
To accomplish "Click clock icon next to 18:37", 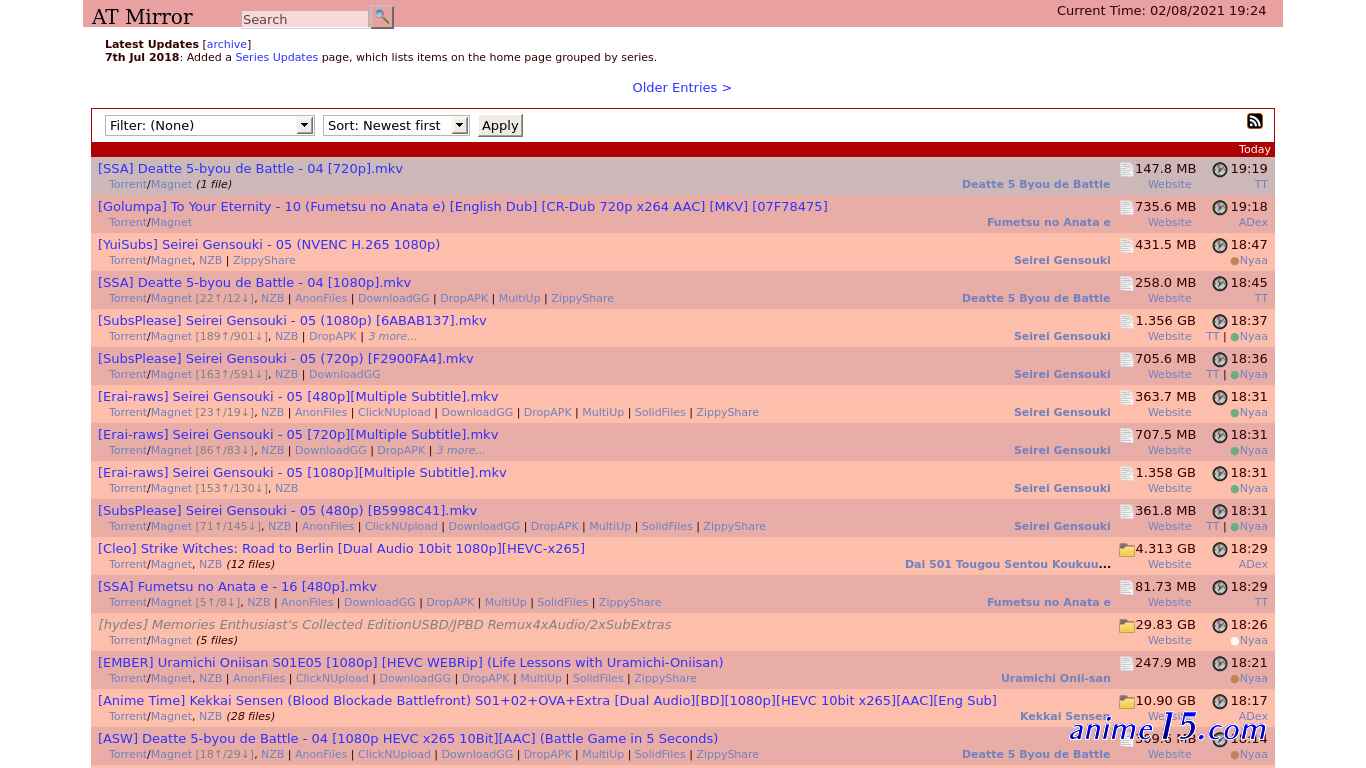I will [1220, 322].
